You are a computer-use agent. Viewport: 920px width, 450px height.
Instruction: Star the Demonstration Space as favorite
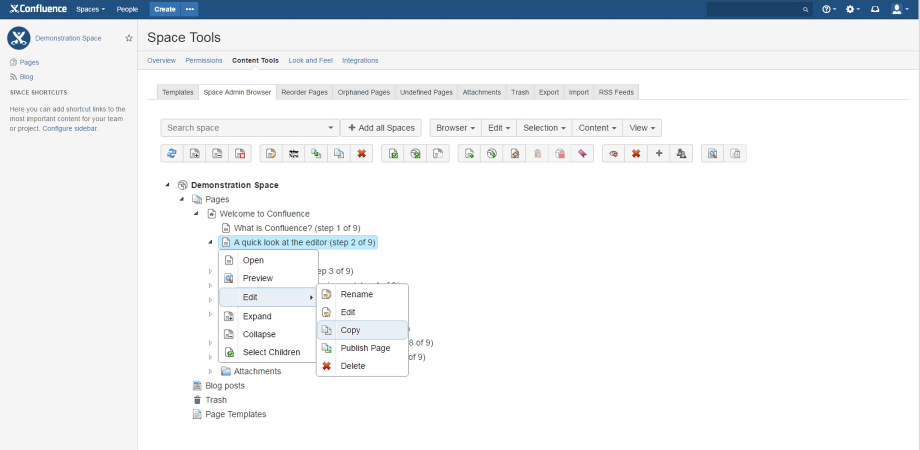point(128,38)
